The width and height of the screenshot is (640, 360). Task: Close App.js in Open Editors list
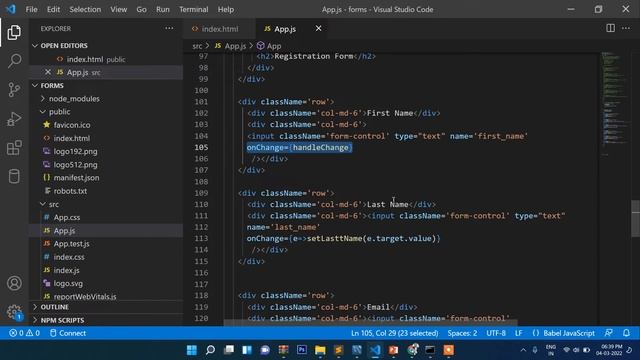48,72
